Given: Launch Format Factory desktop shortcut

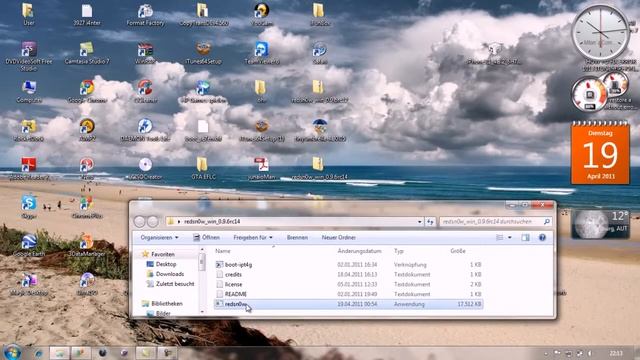Looking at the screenshot, I should click(145, 14).
